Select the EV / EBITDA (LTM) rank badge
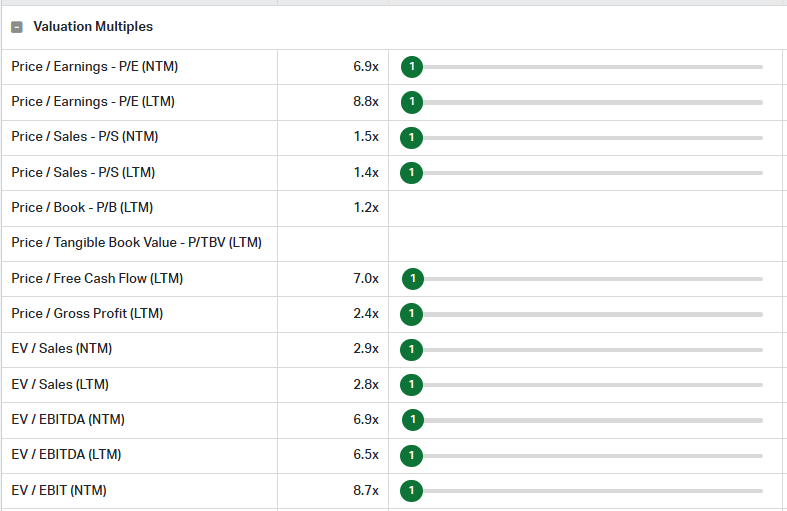This screenshot has height=511, width=787. point(412,456)
